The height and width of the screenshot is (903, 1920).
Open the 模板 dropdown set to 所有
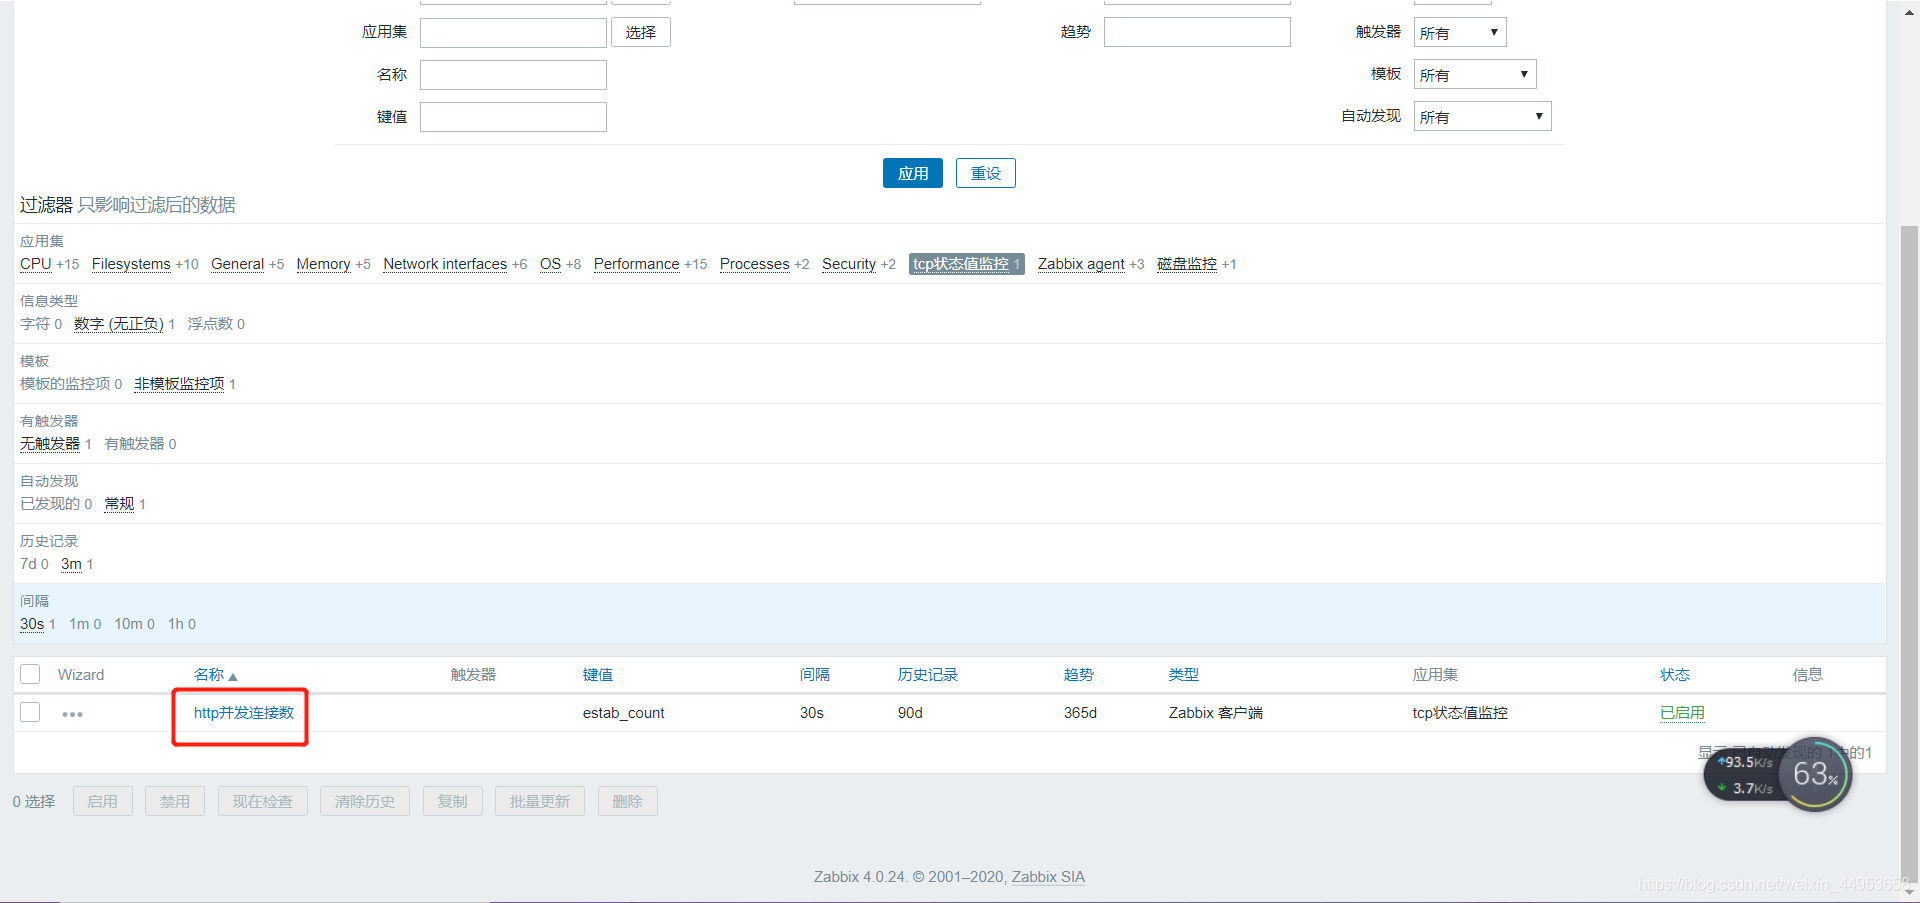pyautogui.click(x=1475, y=75)
